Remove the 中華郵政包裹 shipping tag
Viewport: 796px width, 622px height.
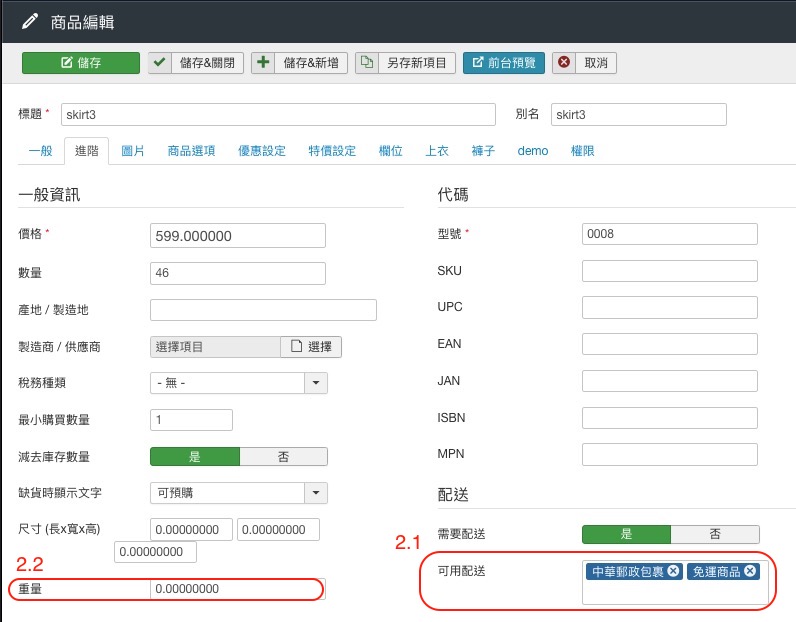pos(673,571)
